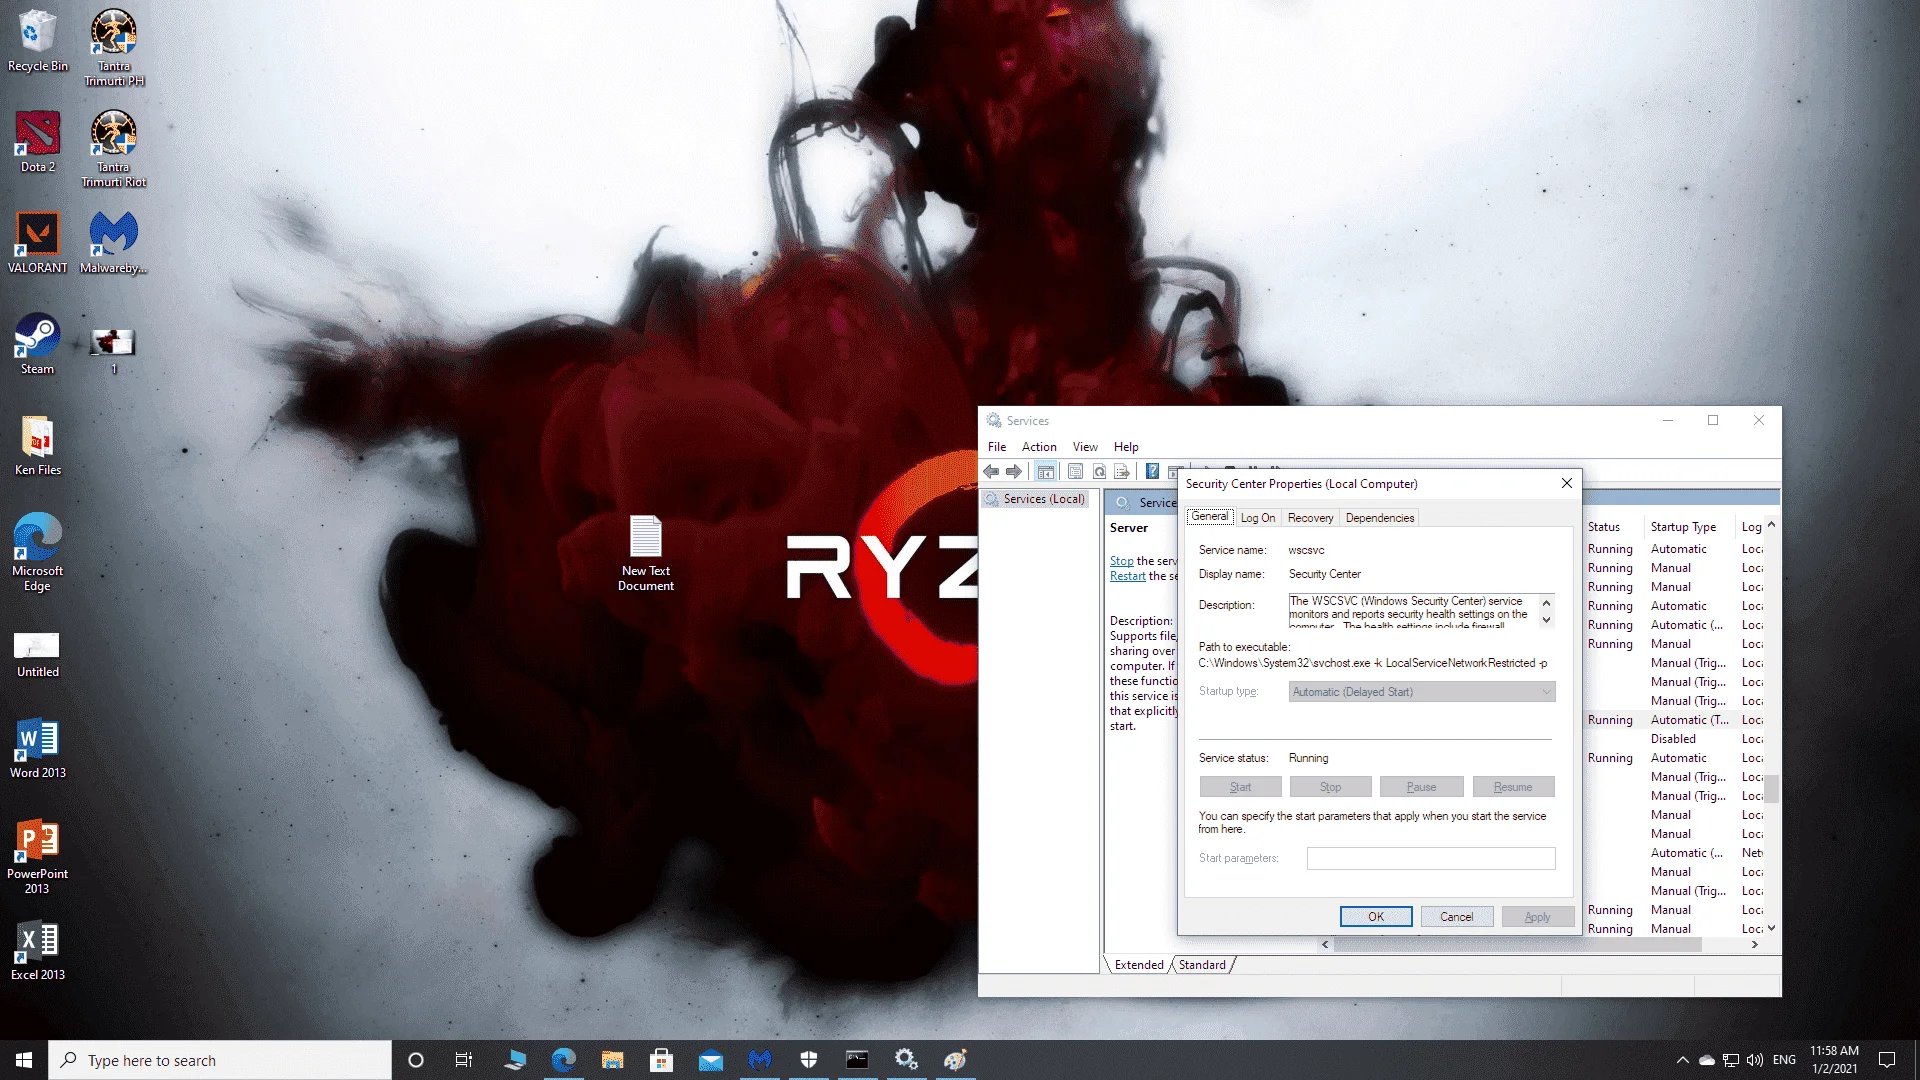Select the Excel 2013 desktop shortcut

tap(38, 950)
